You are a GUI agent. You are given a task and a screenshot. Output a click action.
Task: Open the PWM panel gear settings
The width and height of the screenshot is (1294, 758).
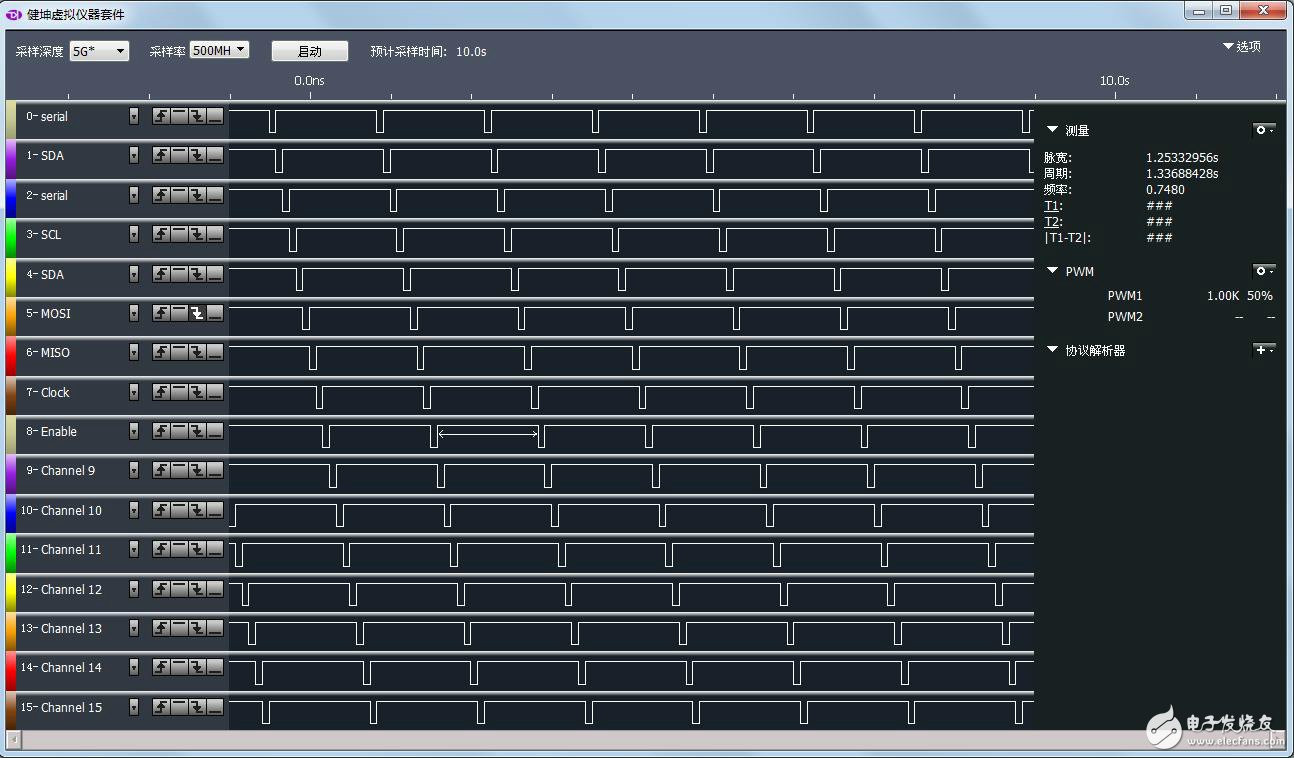pyautogui.click(x=1264, y=271)
